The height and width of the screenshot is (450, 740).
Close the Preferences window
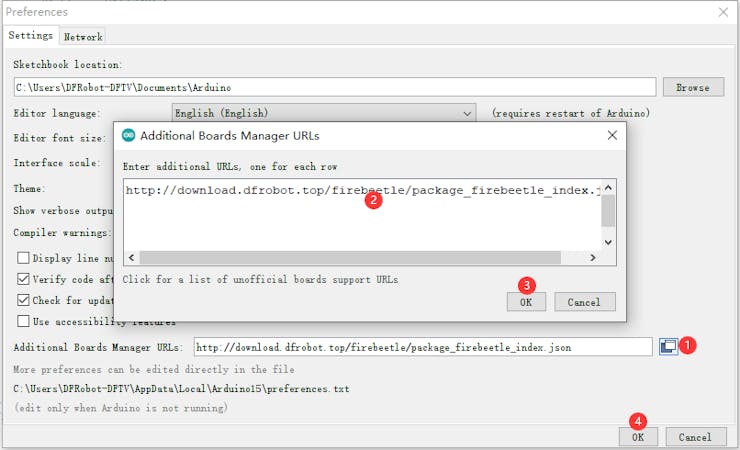(723, 12)
